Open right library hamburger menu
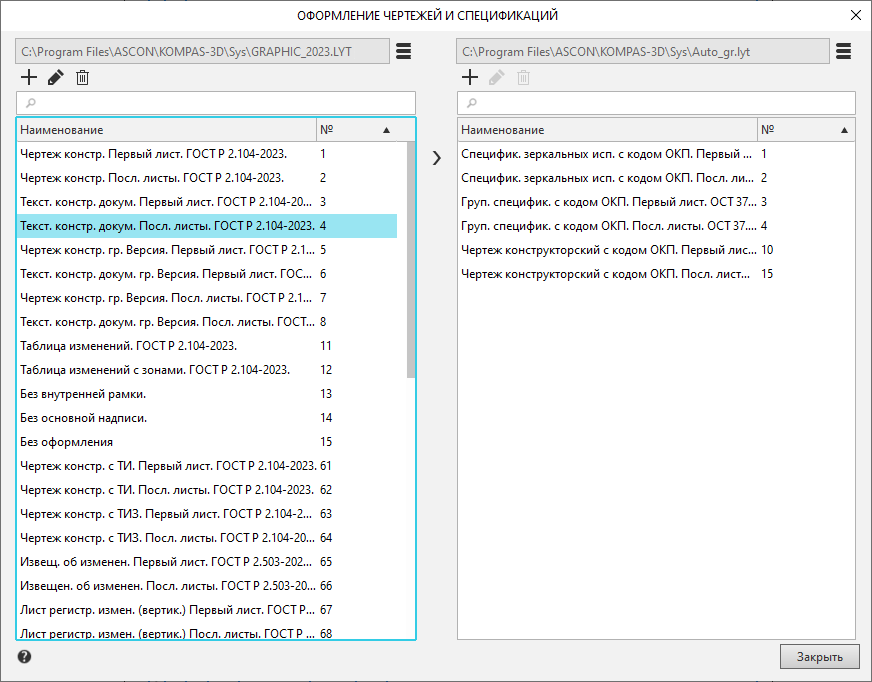 point(843,51)
